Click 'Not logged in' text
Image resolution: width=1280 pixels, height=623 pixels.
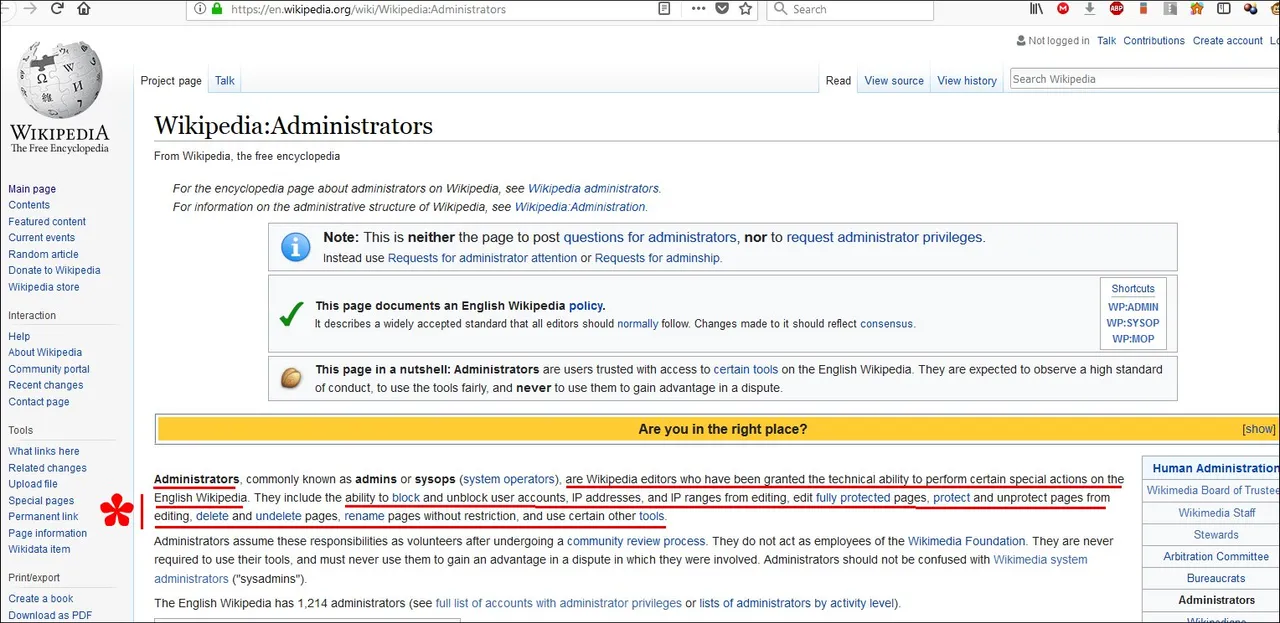click(x=1058, y=41)
